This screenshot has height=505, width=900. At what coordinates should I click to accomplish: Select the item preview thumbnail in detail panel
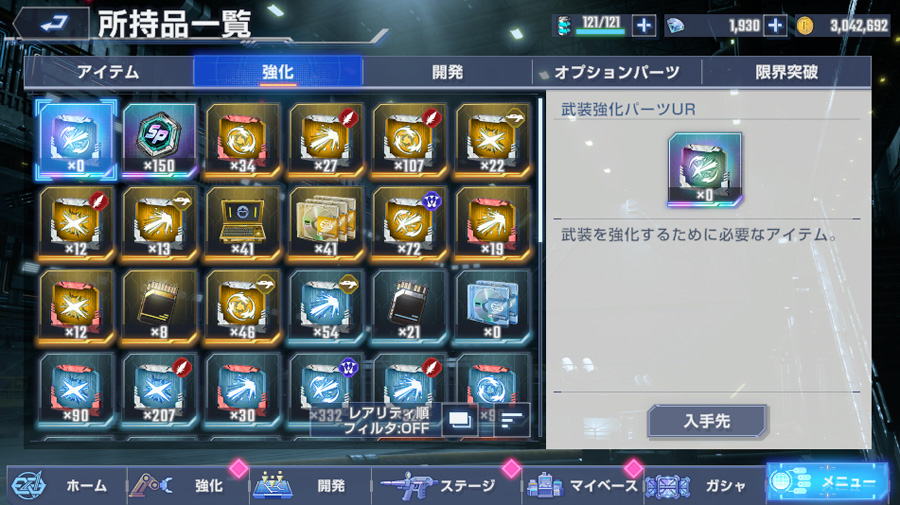click(x=705, y=169)
